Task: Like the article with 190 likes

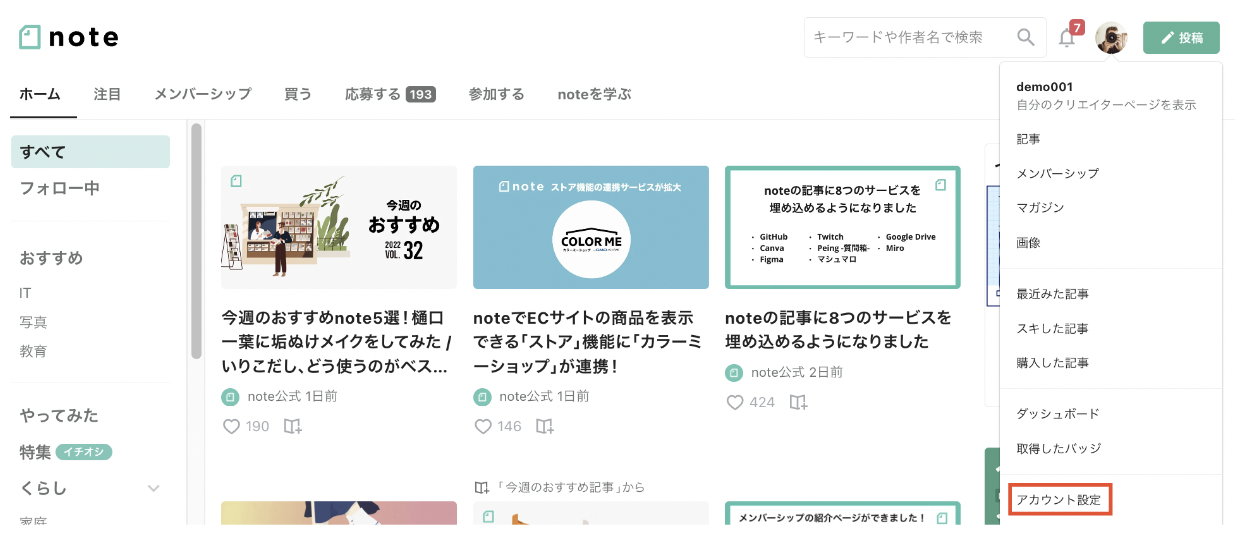Action: (x=231, y=427)
